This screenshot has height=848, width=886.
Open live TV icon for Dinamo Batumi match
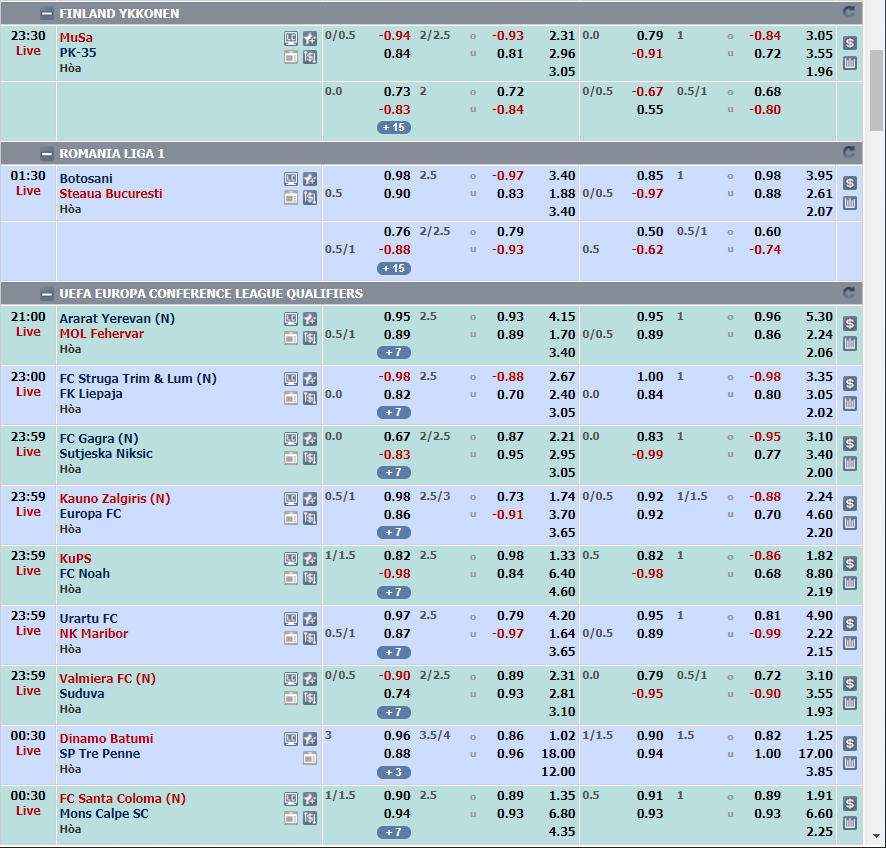click(x=310, y=758)
